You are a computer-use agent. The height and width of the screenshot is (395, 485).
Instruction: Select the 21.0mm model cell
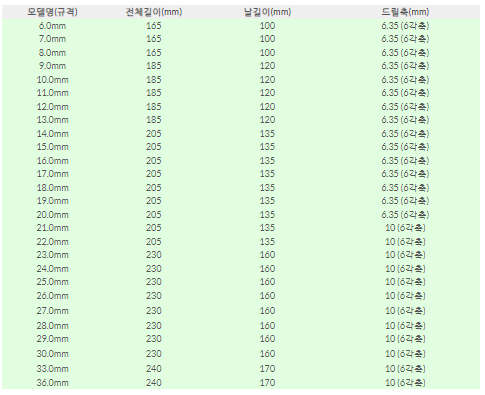click(52, 228)
